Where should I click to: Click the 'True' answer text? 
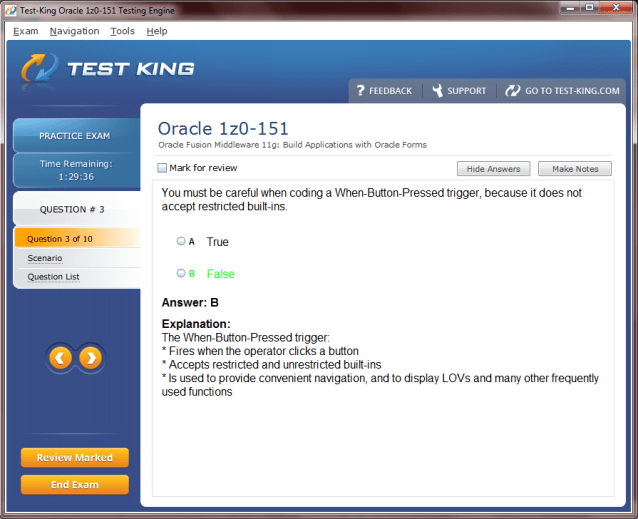tap(218, 242)
